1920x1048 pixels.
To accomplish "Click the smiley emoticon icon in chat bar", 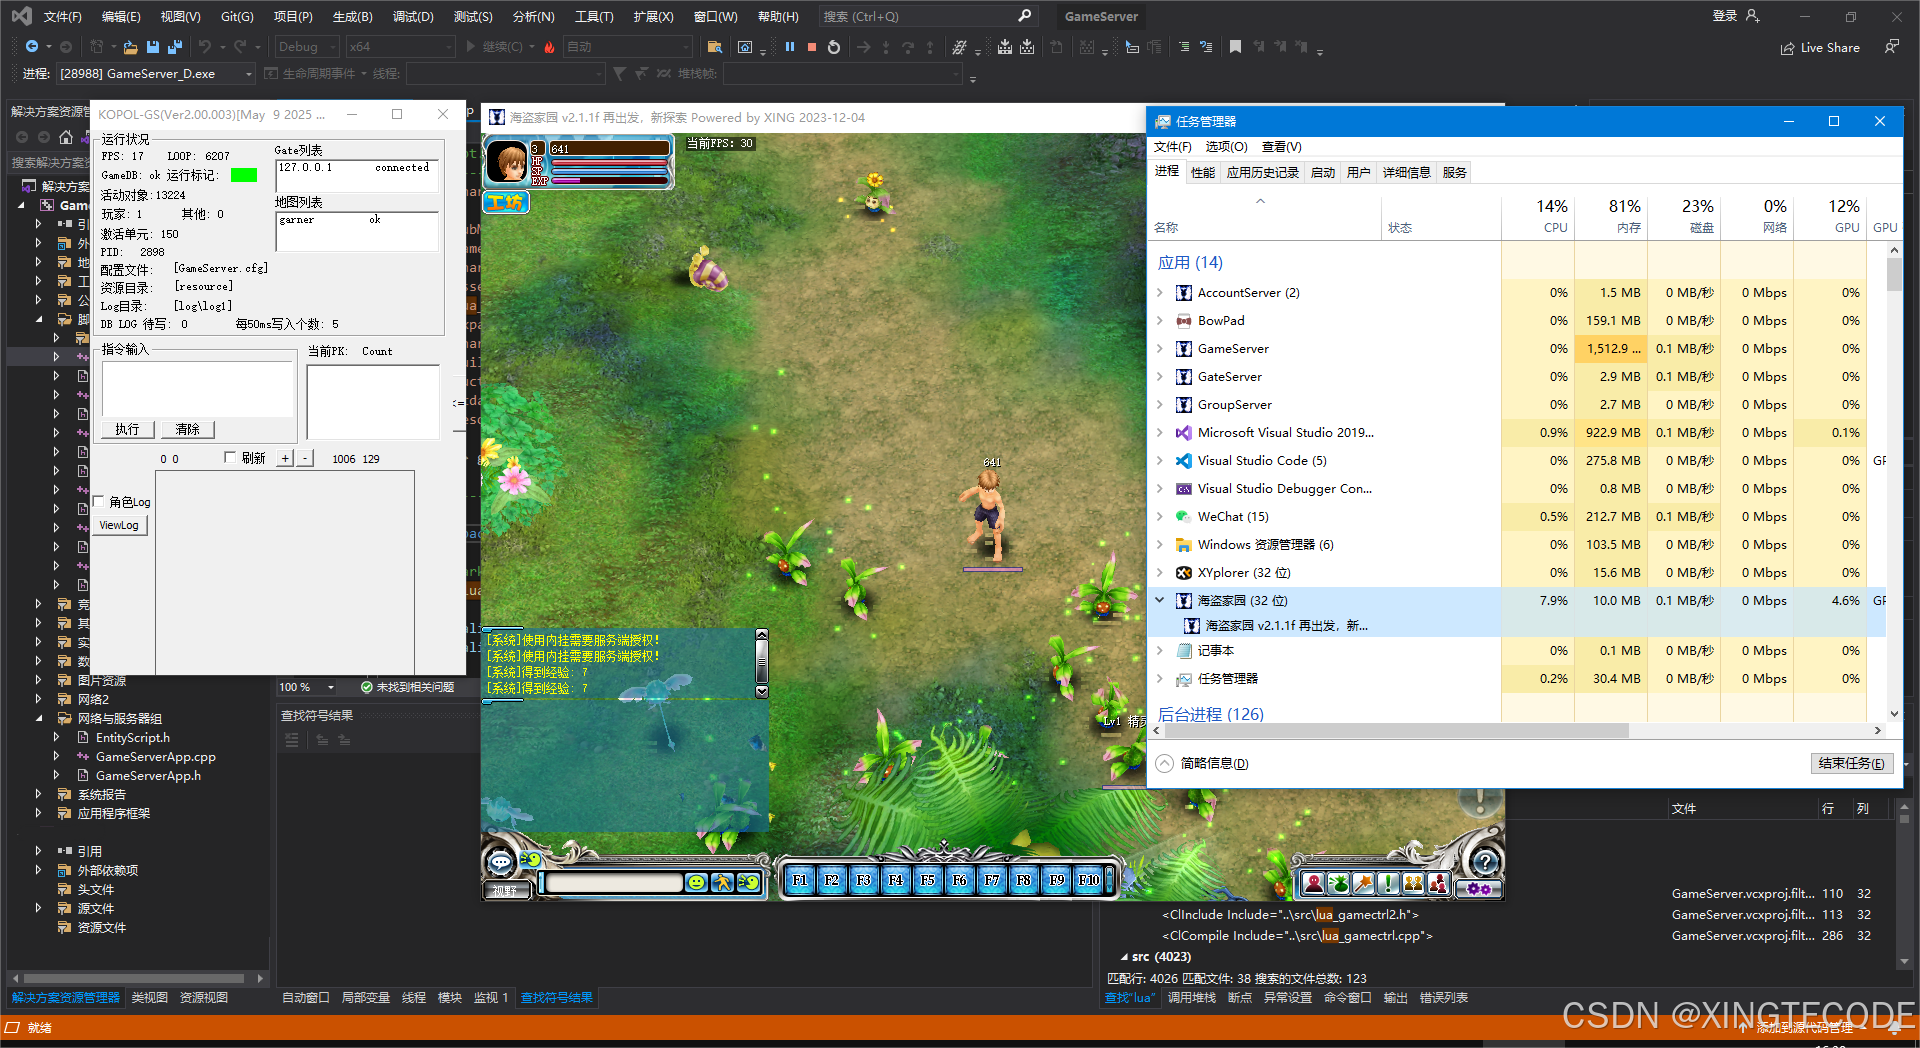I will [696, 882].
